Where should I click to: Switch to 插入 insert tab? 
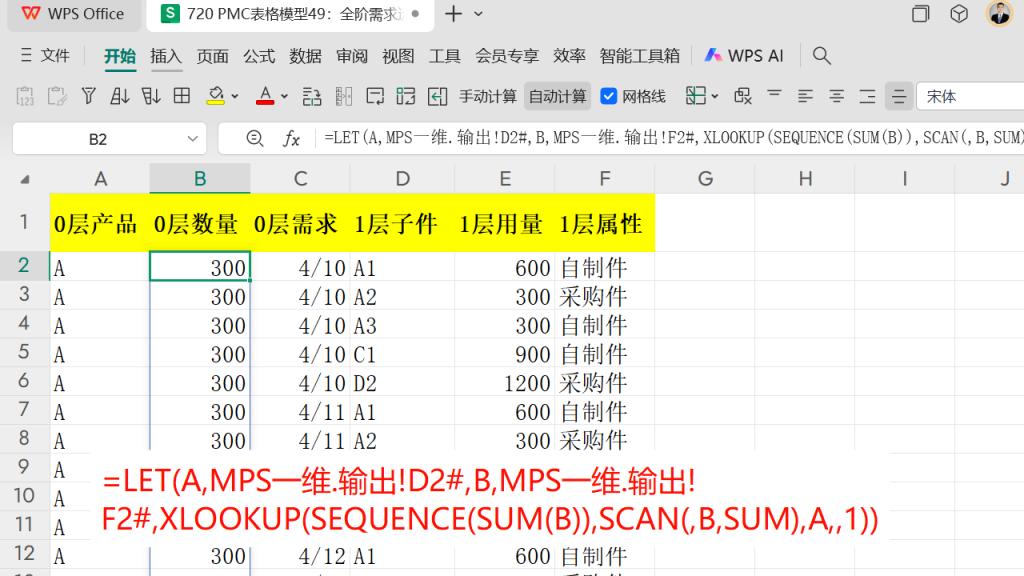166,56
